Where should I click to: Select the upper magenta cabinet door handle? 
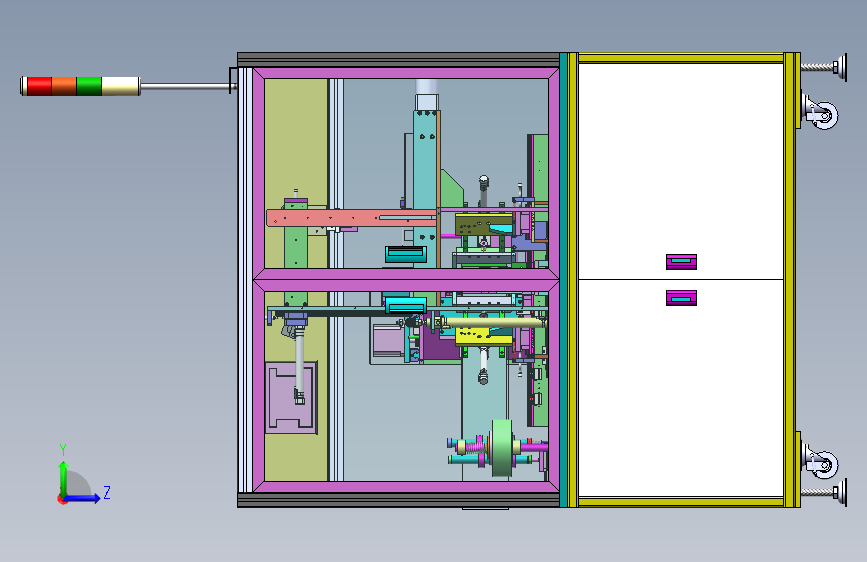tap(681, 262)
